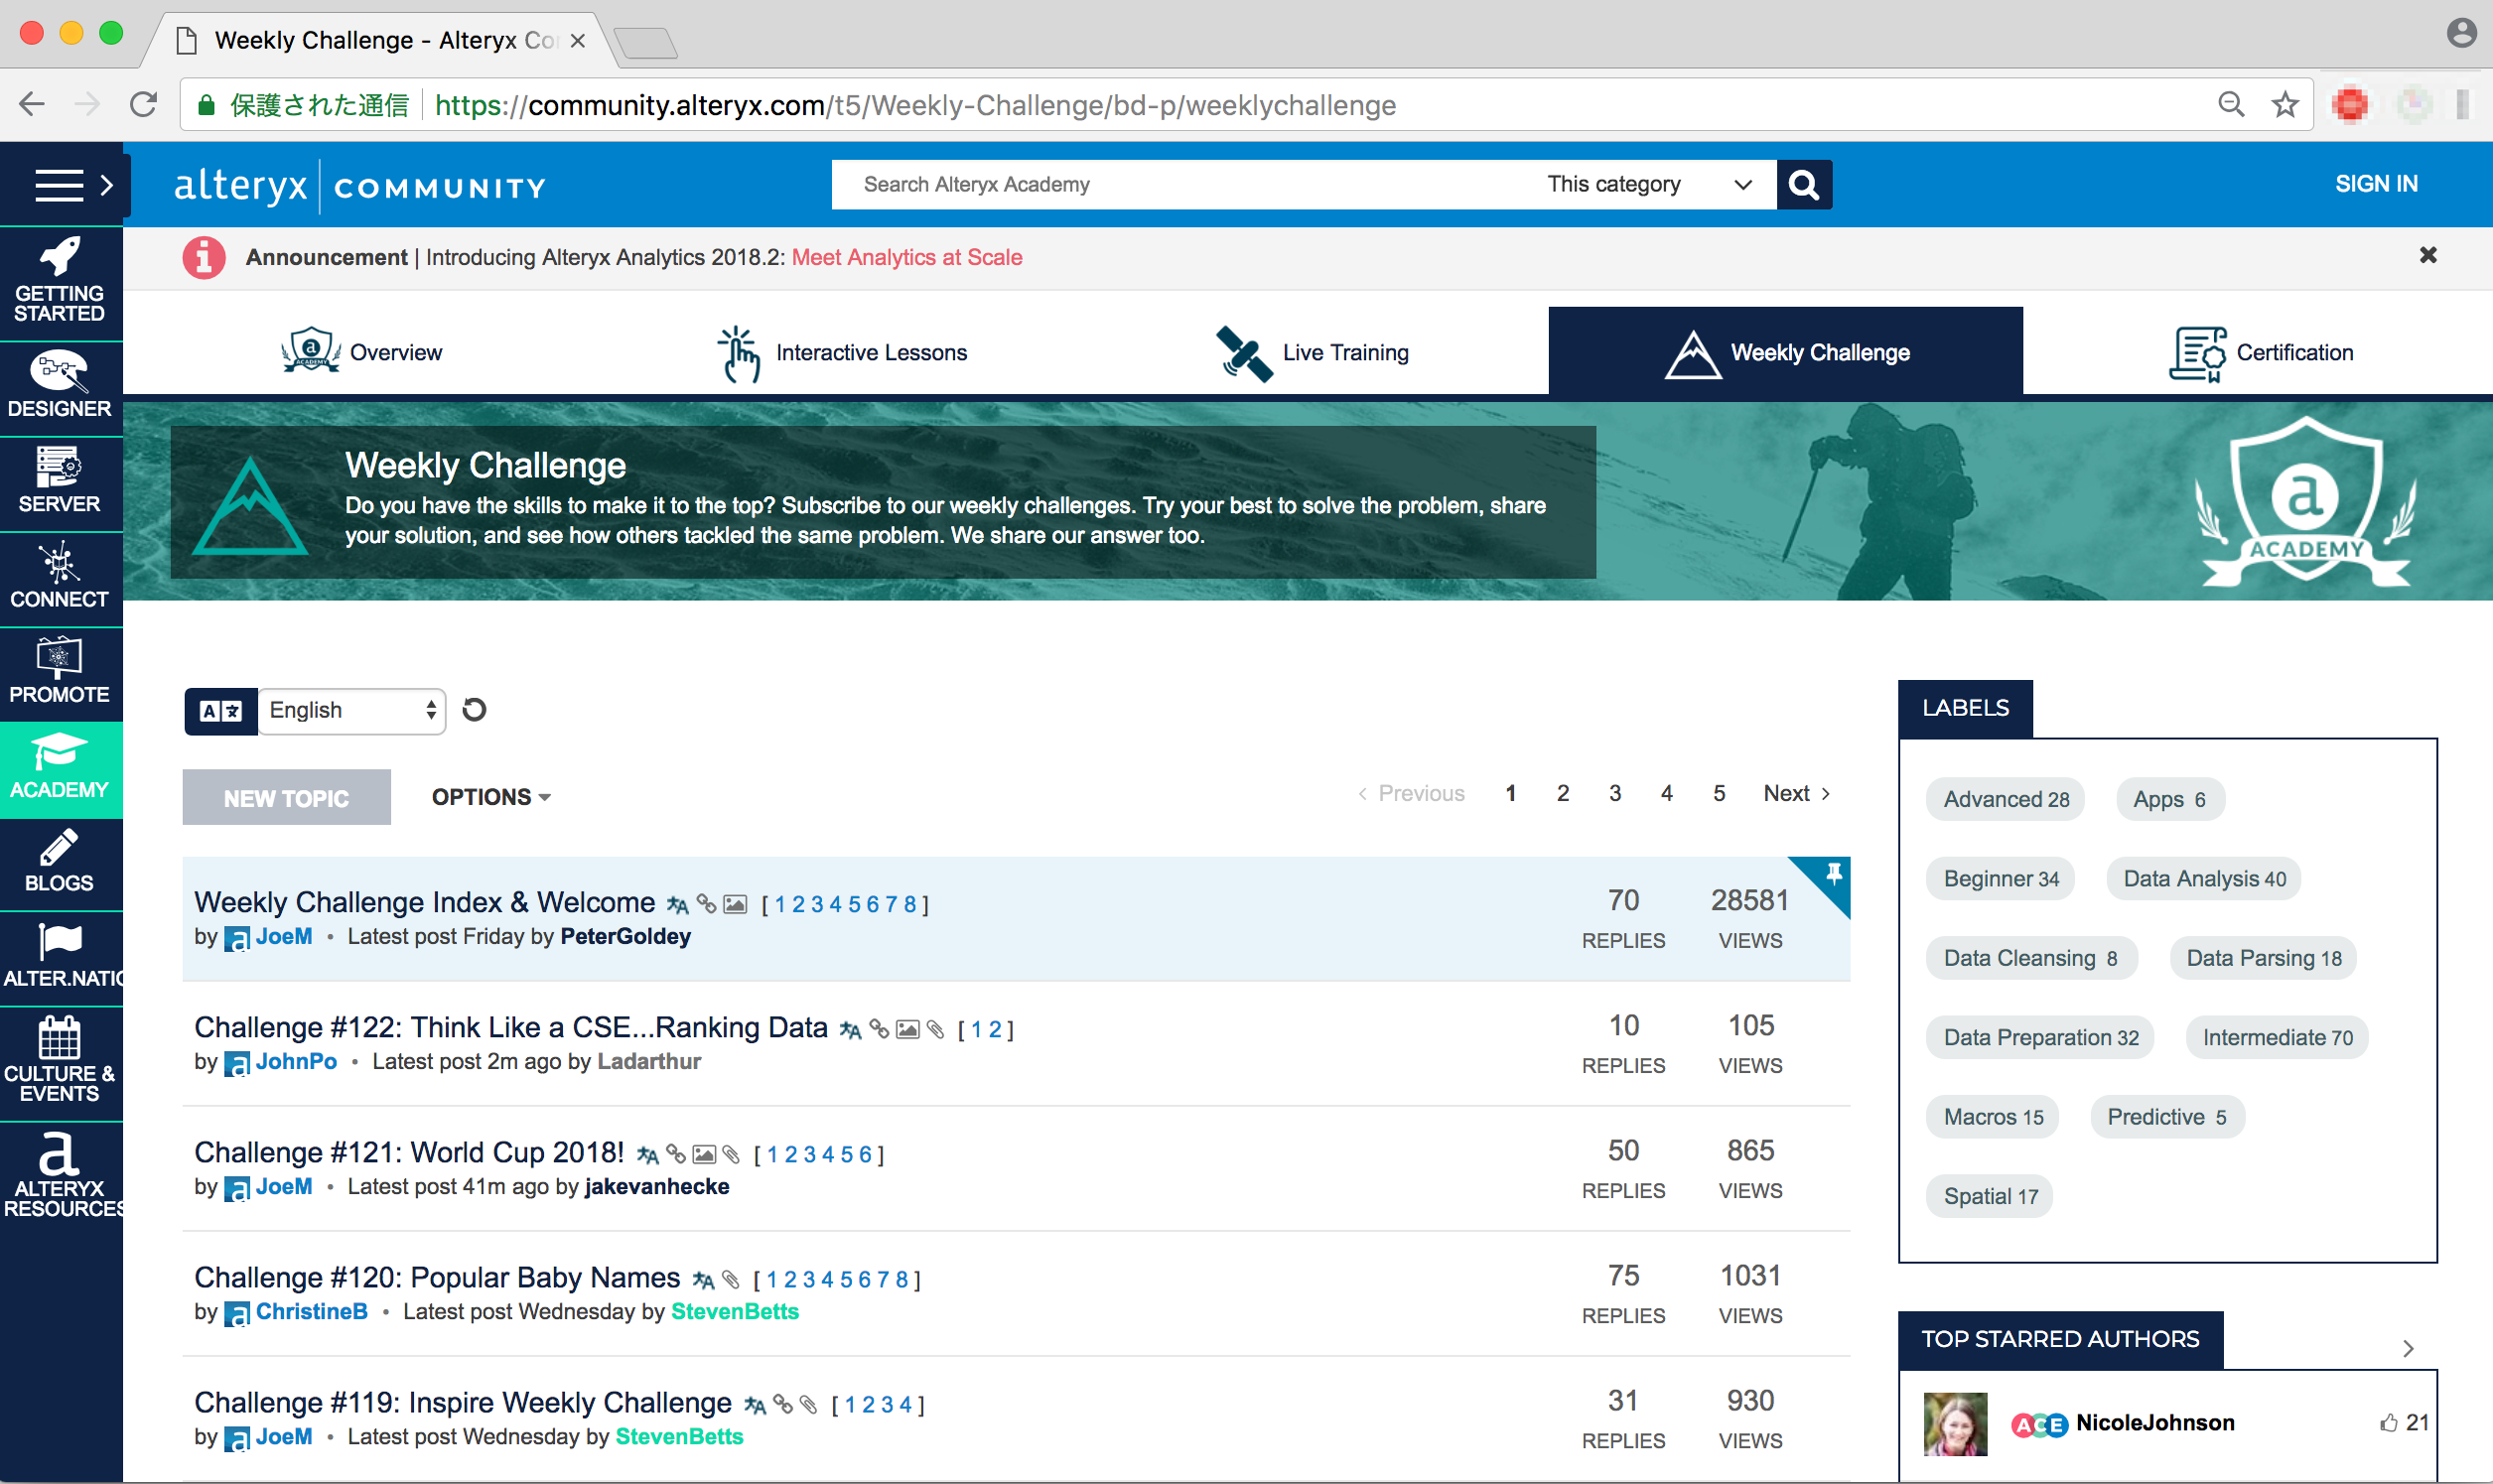Go back in browser history
Image resolution: width=2493 pixels, height=1484 pixels.
pyautogui.click(x=33, y=104)
